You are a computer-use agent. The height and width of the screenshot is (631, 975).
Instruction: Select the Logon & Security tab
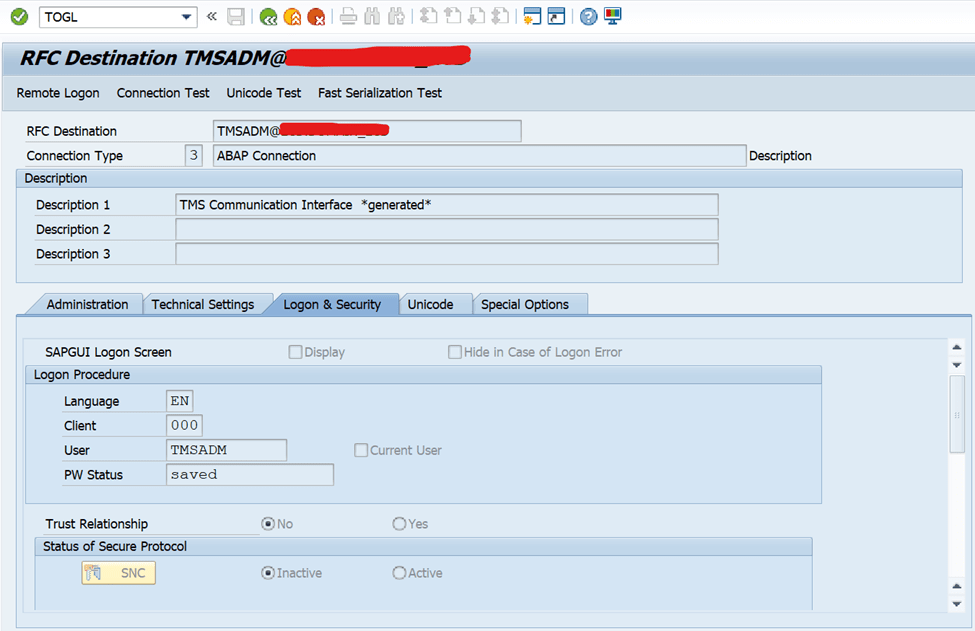point(332,305)
